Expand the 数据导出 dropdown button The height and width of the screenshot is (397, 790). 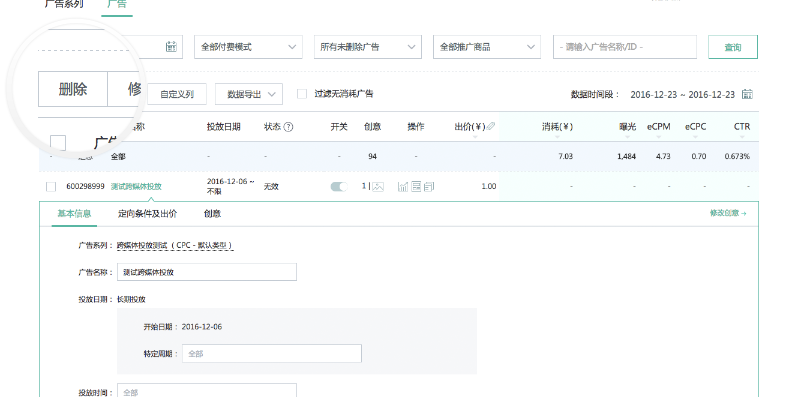[x=249, y=94]
